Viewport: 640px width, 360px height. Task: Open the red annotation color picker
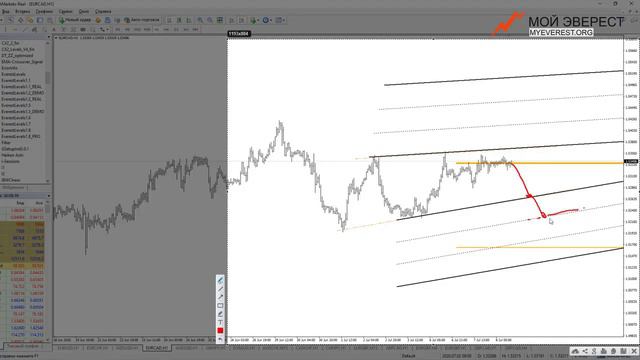[x=220, y=331]
